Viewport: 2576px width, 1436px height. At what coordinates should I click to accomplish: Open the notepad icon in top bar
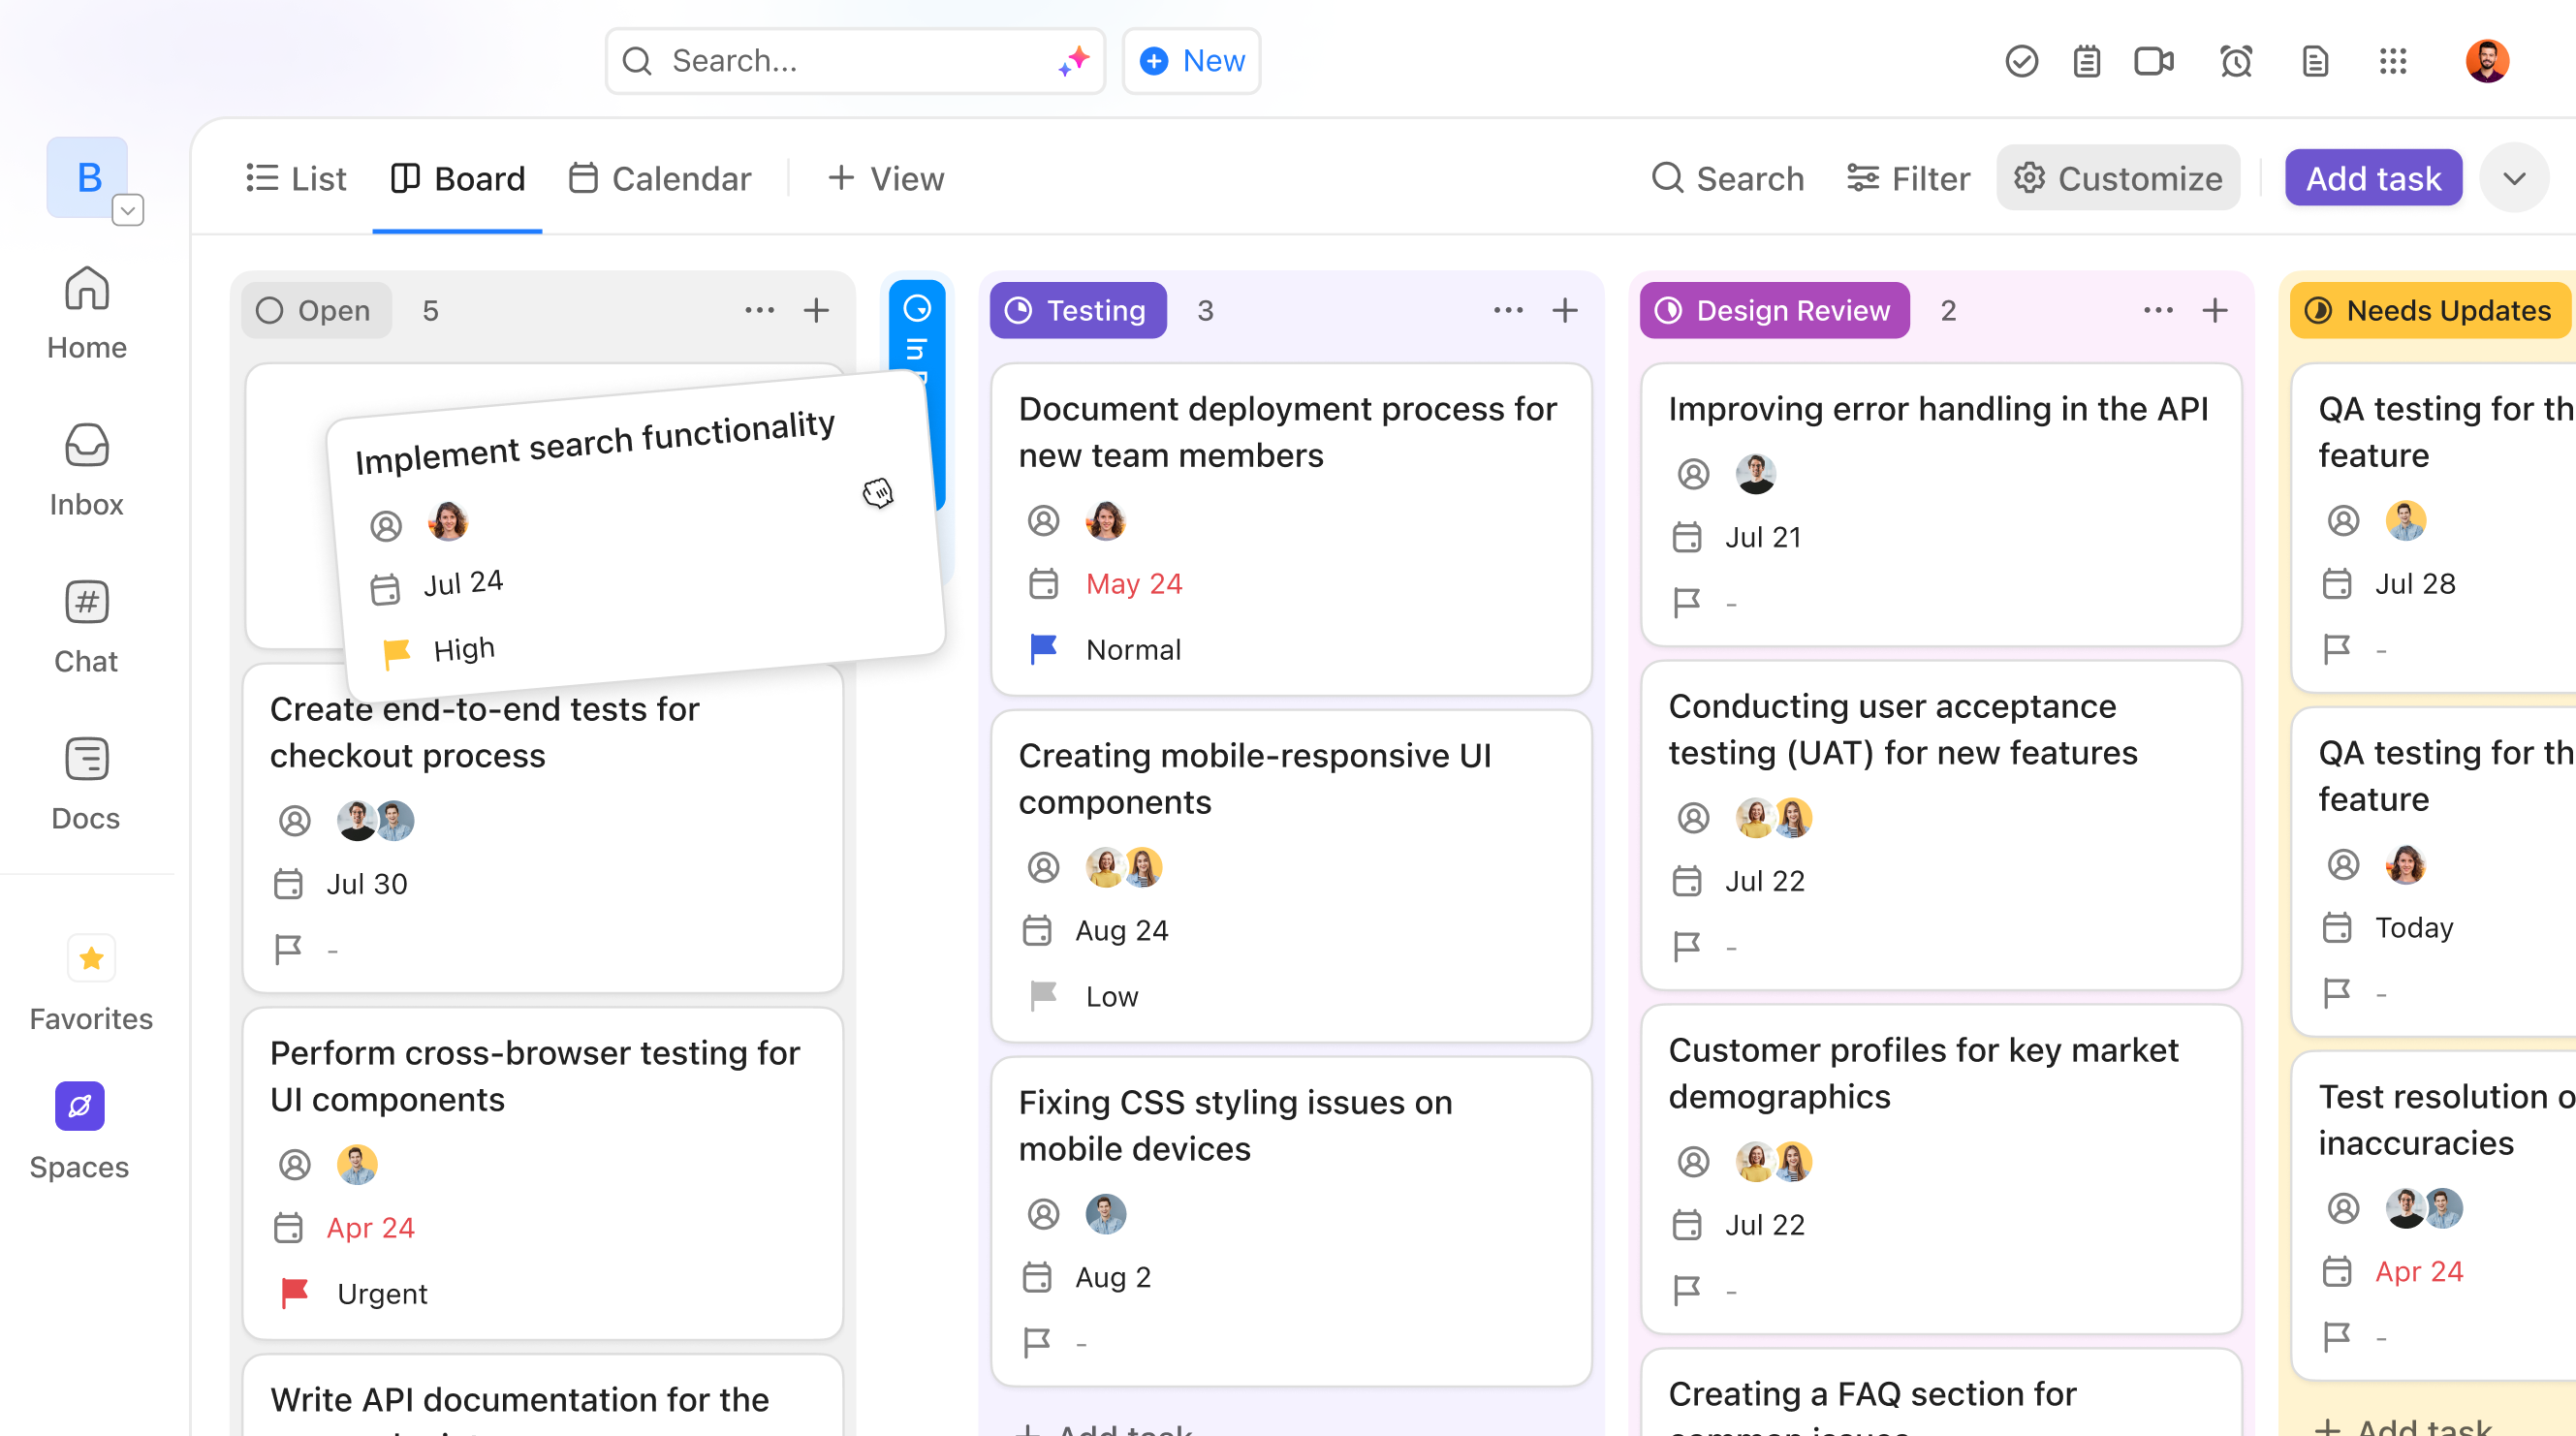click(2087, 61)
